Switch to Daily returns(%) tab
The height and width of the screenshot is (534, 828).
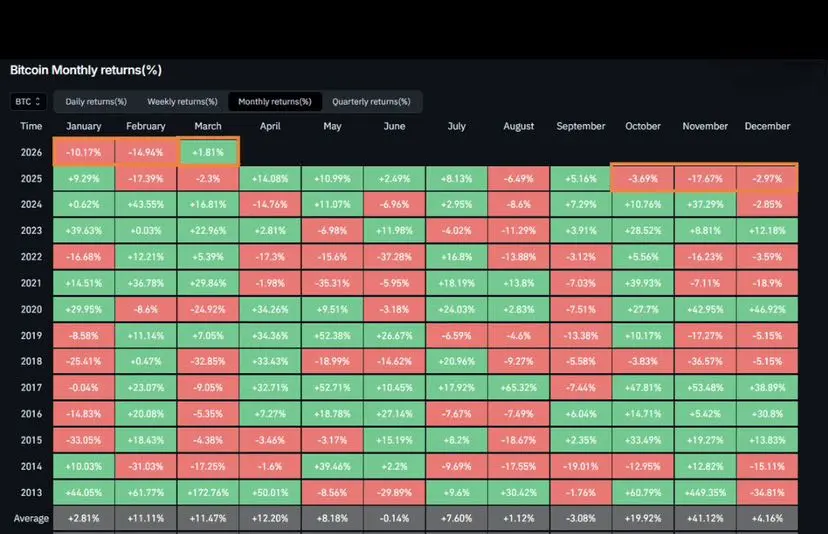pyautogui.click(x=96, y=101)
